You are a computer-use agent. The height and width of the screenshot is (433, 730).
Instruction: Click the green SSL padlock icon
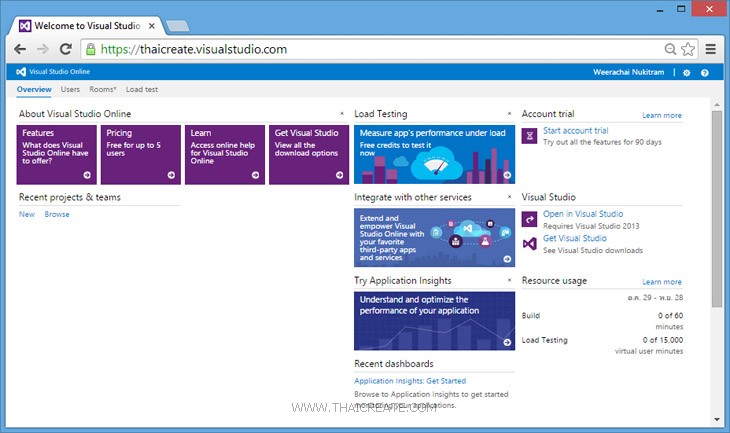point(91,49)
